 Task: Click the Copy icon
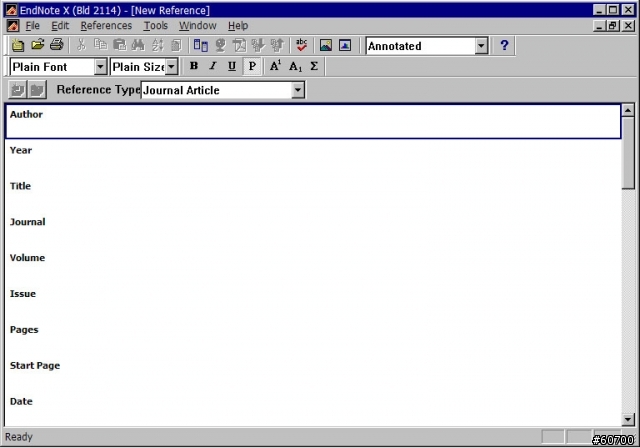click(100, 45)
